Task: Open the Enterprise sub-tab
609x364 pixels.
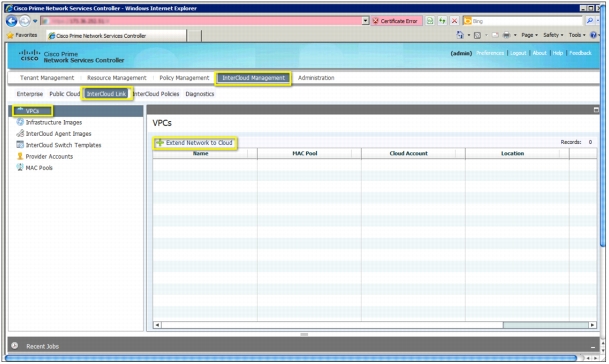Action: pos(30,94)
